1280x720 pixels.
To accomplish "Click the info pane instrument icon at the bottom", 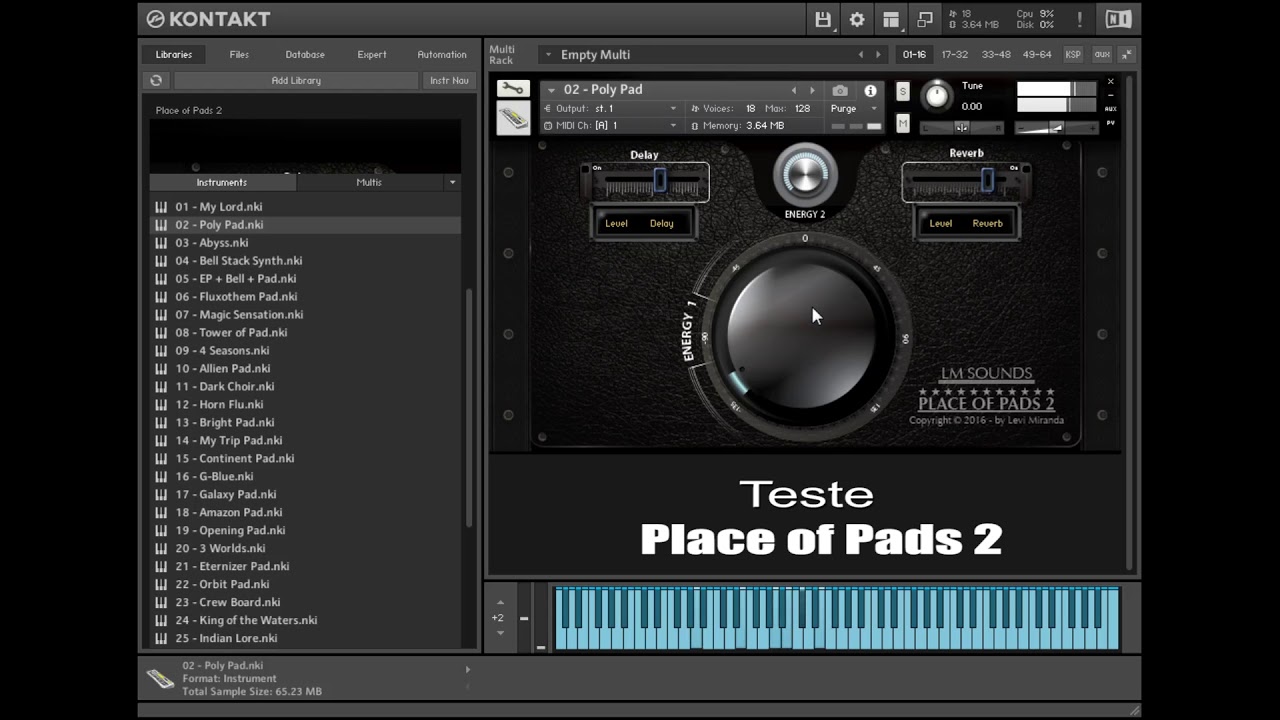I will [x=160, y=679].
